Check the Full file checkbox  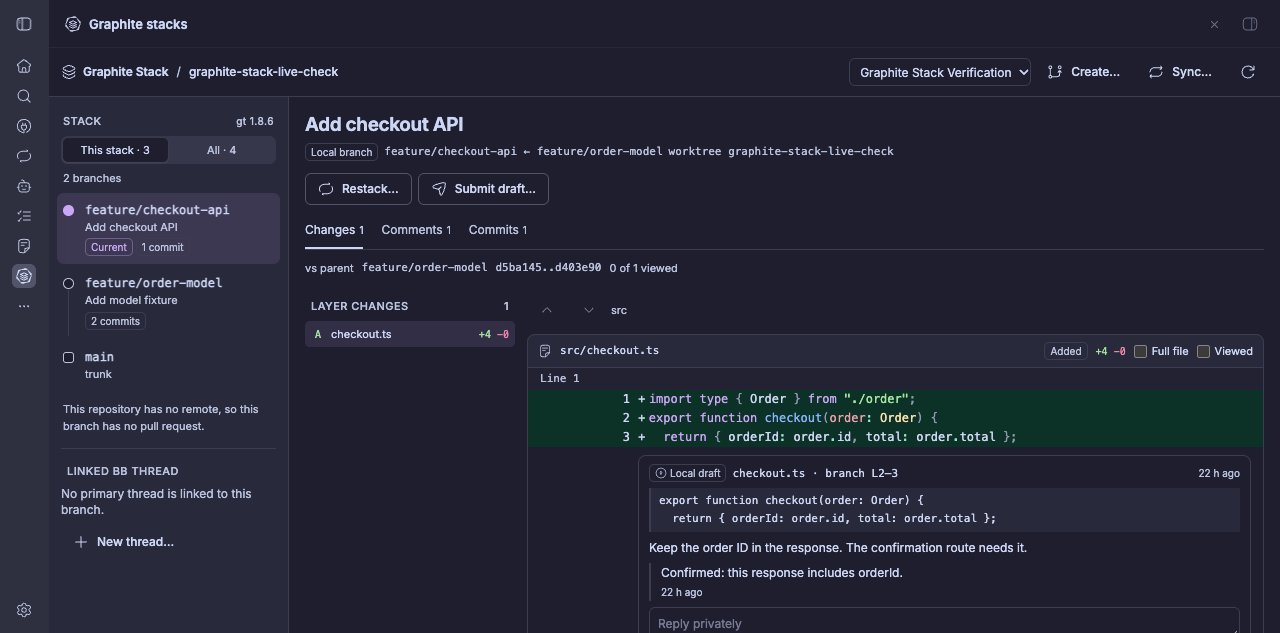[1140, 351]
